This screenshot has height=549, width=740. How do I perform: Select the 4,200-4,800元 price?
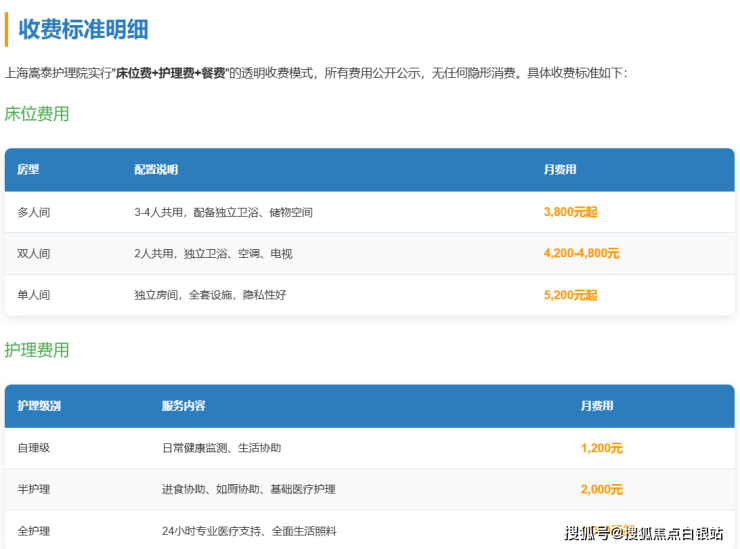(581, 254)
